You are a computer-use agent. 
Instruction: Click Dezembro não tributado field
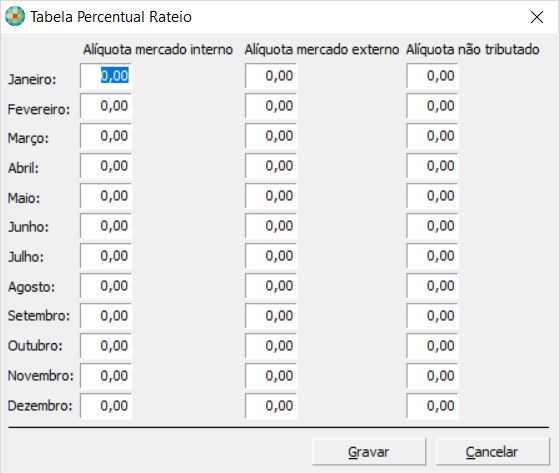[x=432, y=405]
